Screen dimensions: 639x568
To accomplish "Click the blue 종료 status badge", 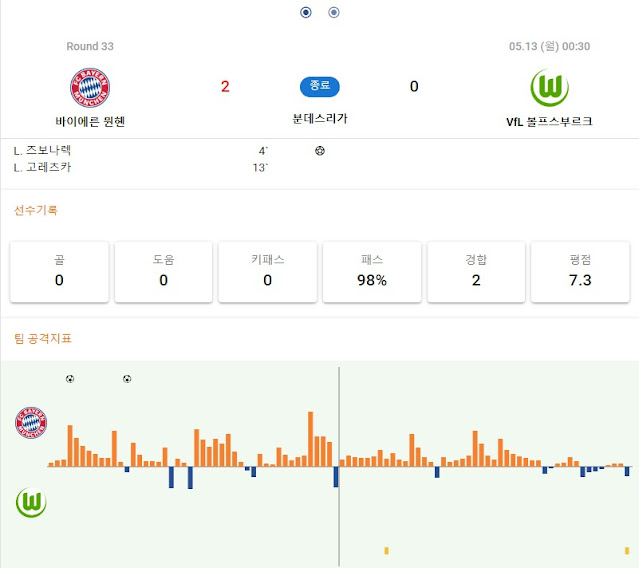I will [x=320, y=86].
